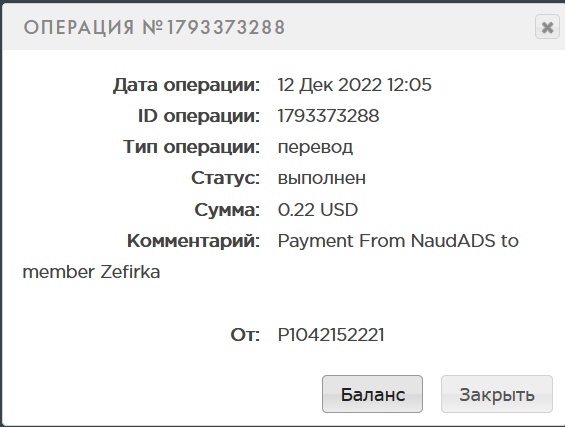Click the ID операции label

(x=199, y=116)
